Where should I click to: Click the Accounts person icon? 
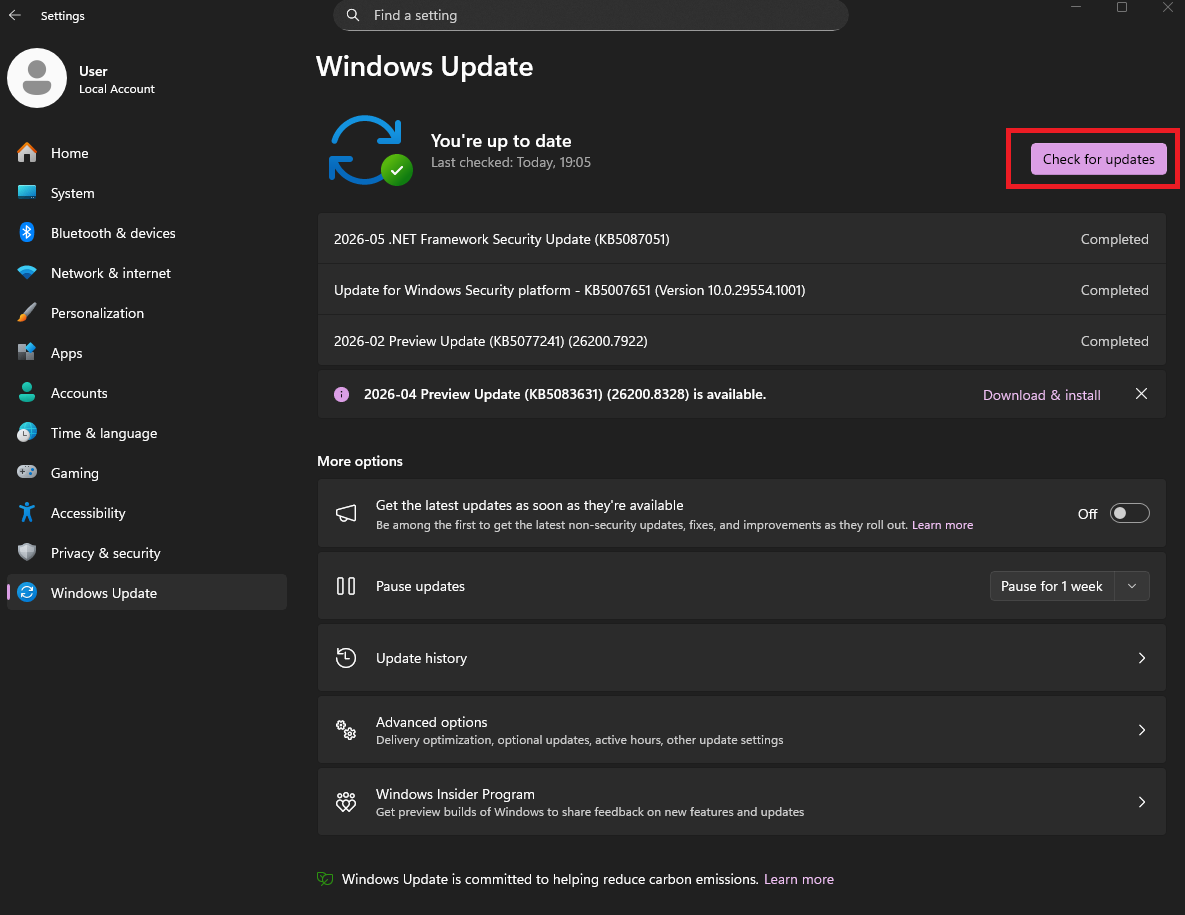click(27, 392)
